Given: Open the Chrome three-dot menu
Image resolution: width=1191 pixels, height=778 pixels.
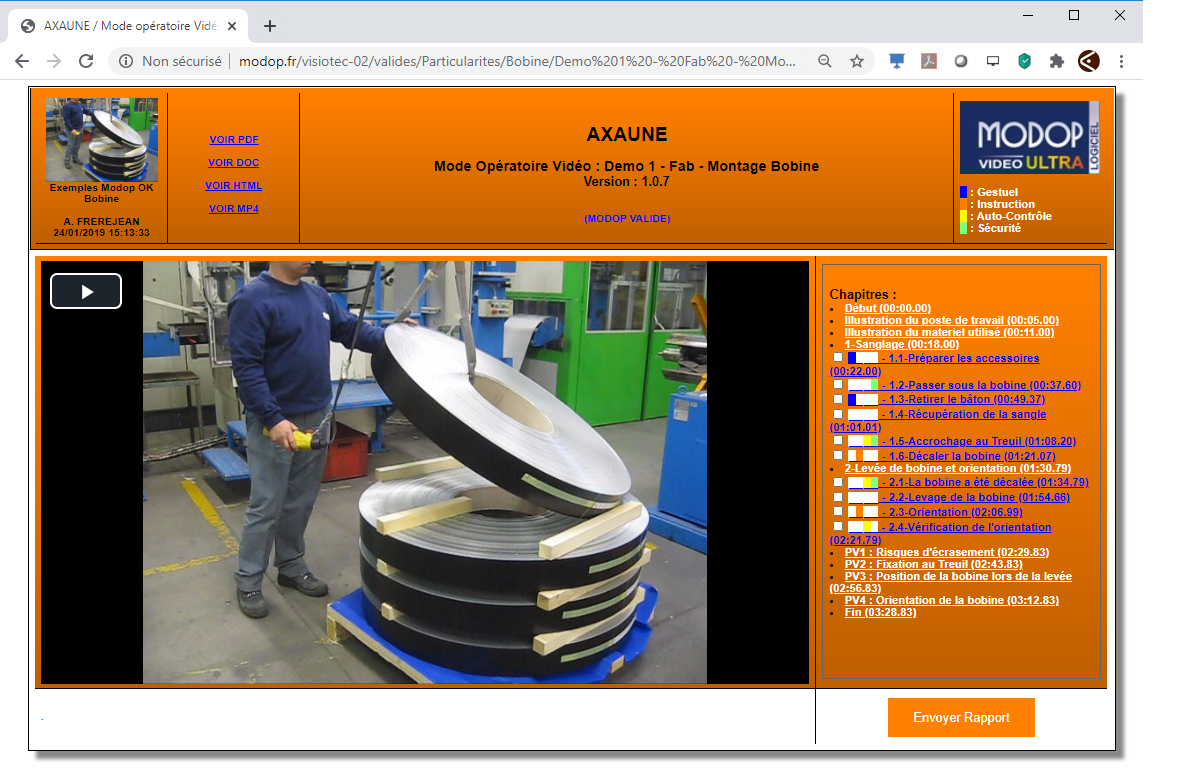Looking at the screenshot, I should pos(1121,61).
